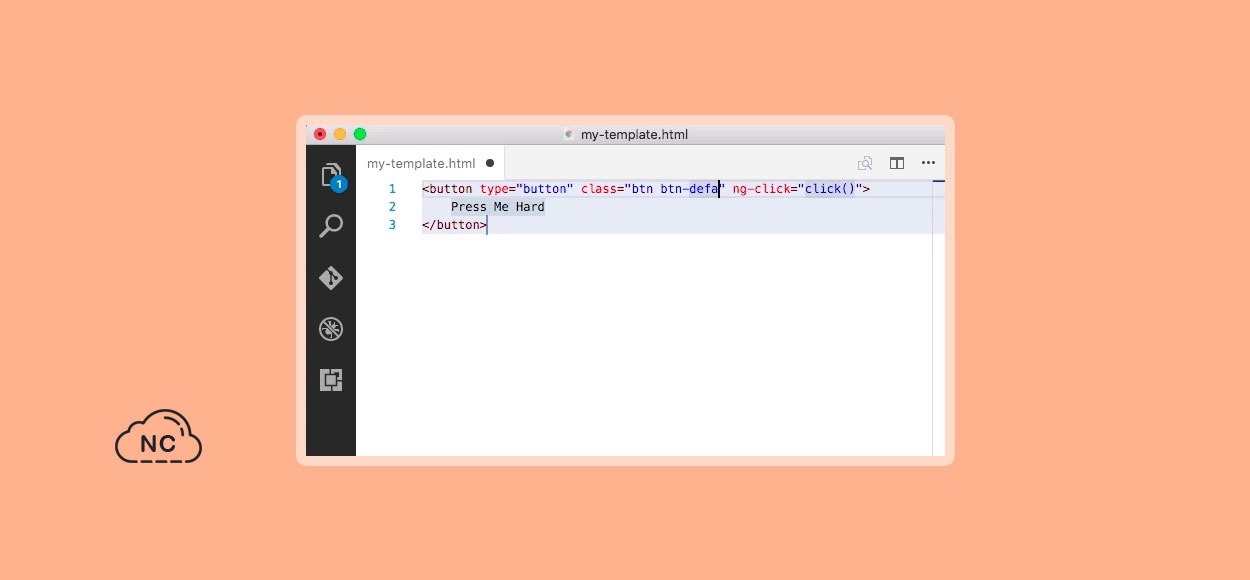This screenshot has height=580, width=1250.
Task: Click the greyed file-with-magnifier icon in editor toolbar
Action: [865, 163]
